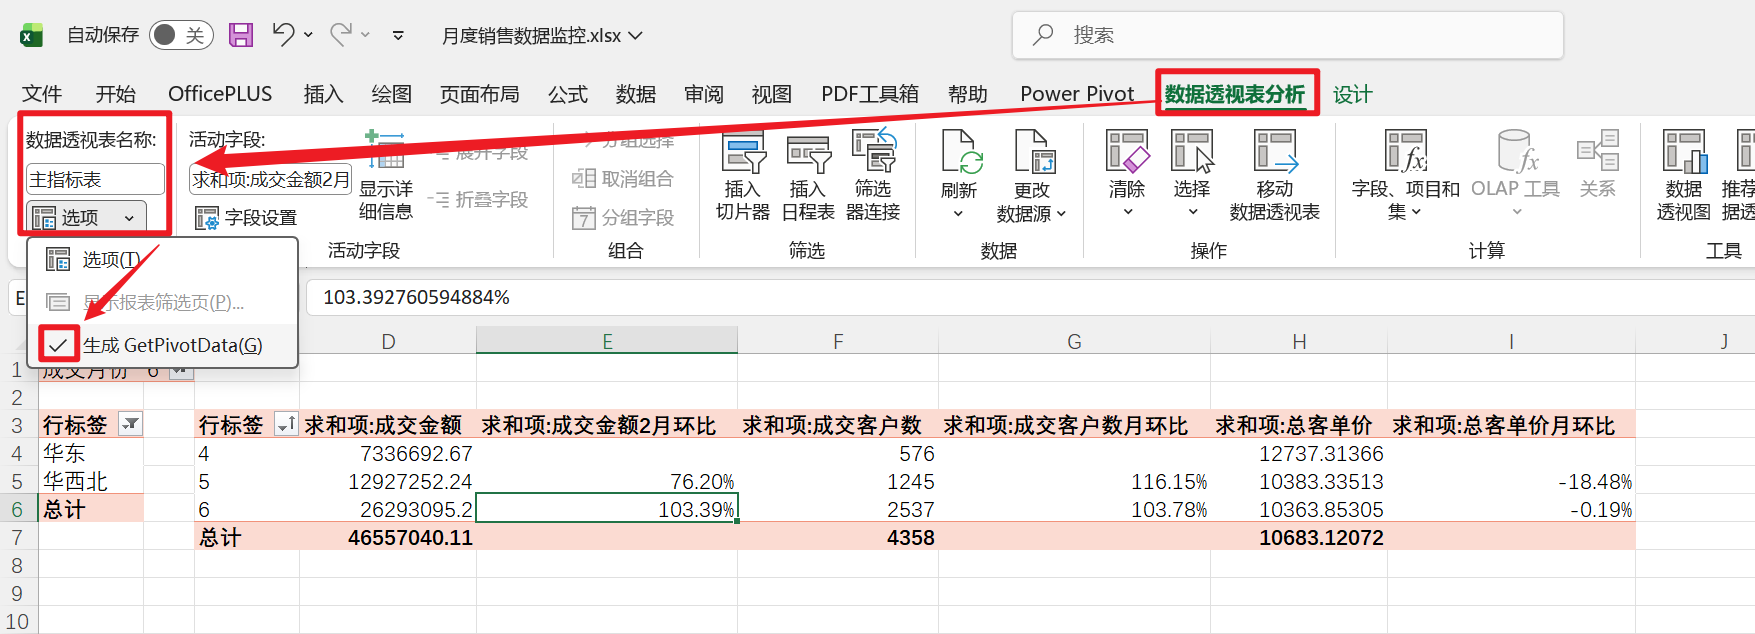Click the Redo arrow icon
The width and height of the screenshot is (1755, 634).
pos(341,35)
